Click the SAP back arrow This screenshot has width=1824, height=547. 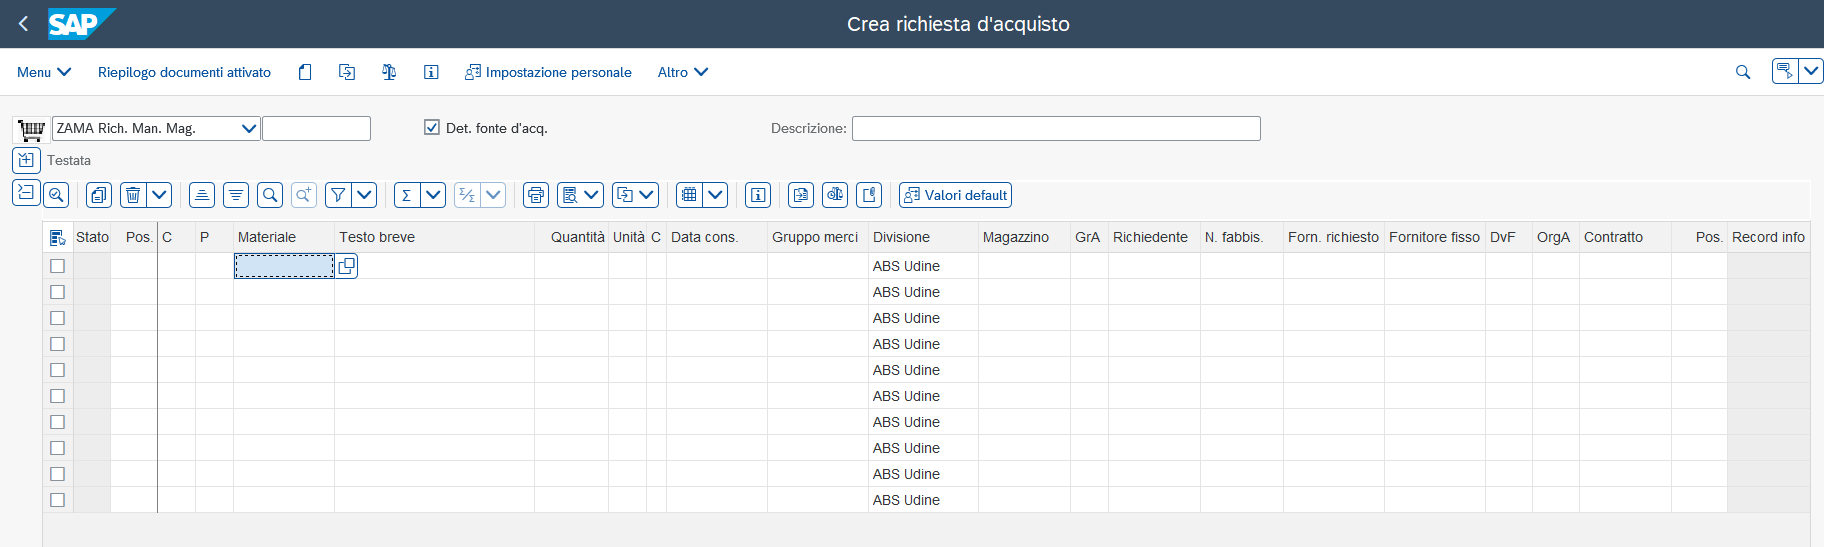click(24, 24)
